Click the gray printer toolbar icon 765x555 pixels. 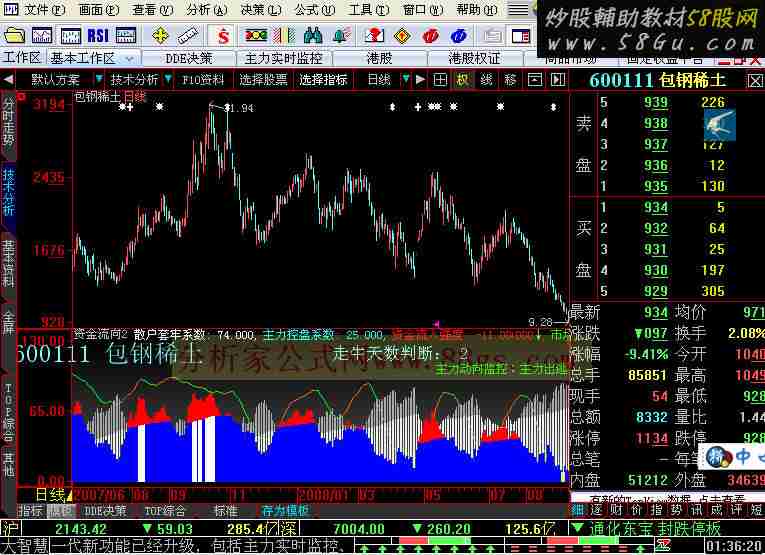coord(492,36)
